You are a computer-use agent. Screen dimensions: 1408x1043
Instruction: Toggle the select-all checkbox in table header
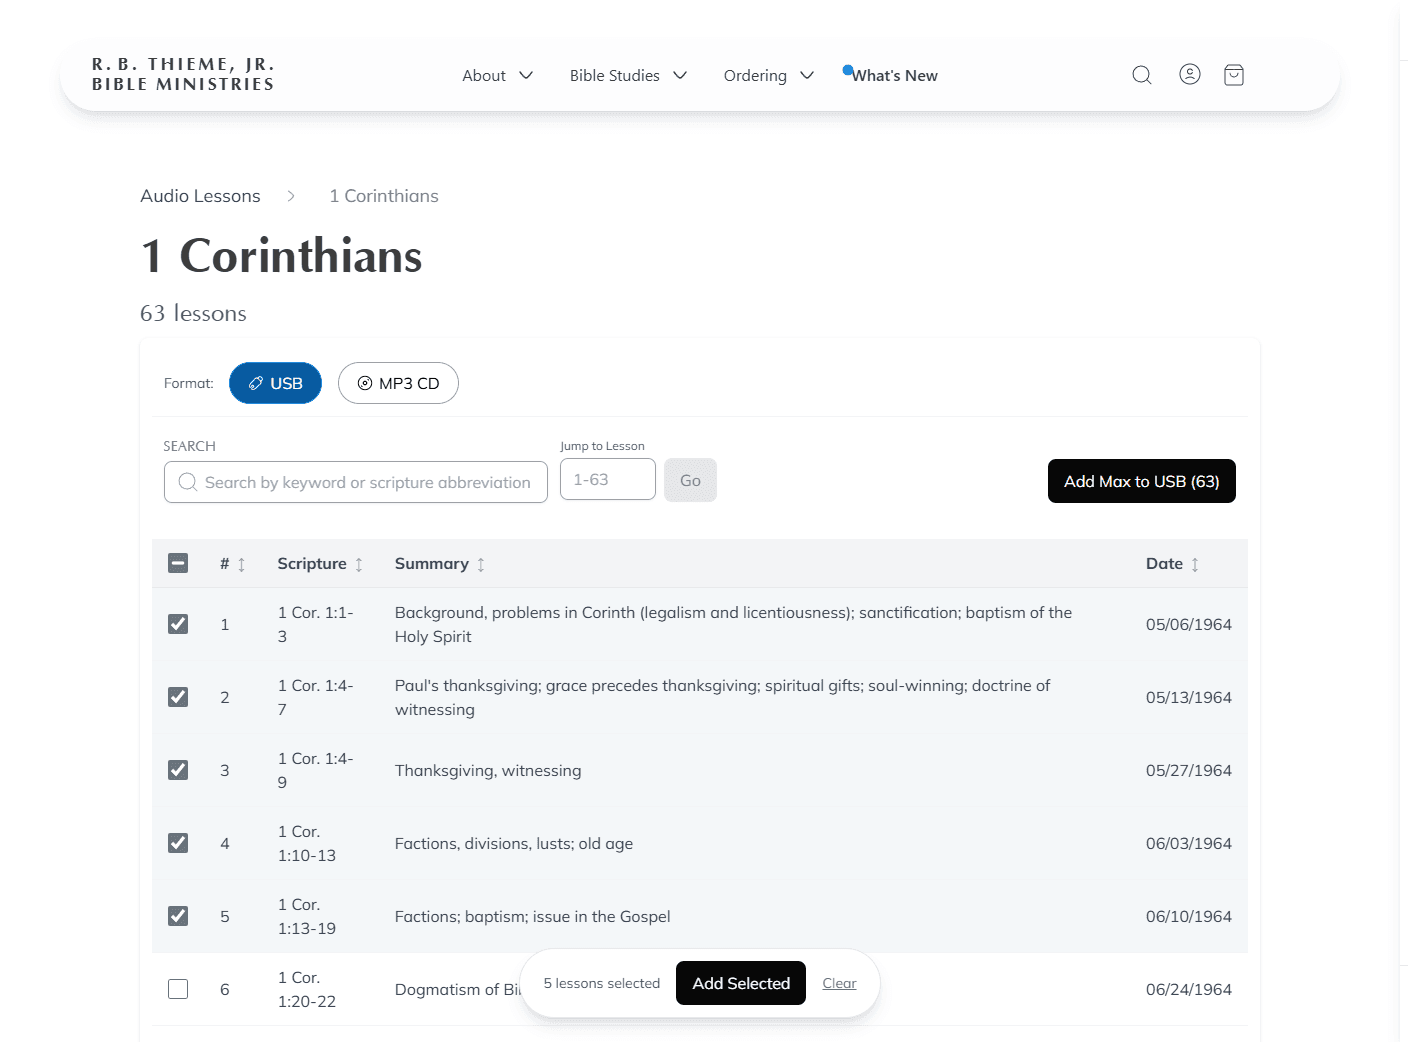click(178, 563)
